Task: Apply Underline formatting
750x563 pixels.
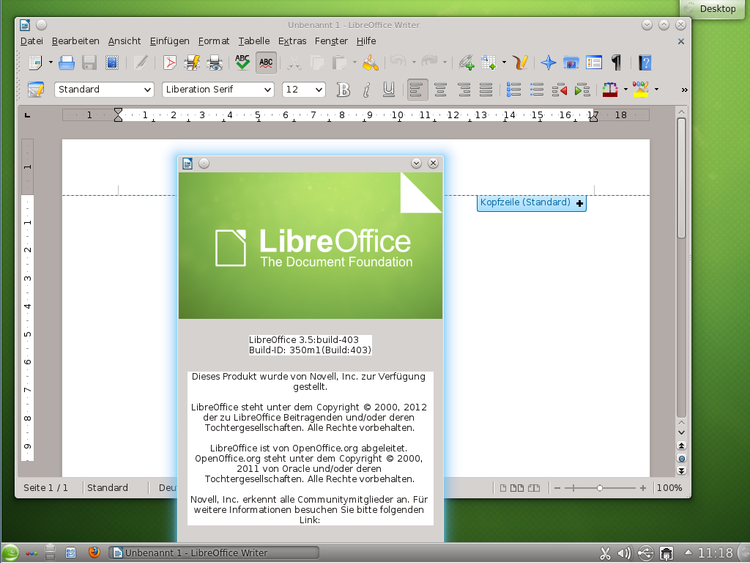Action: pyautogui.click(x=388, y=90)
